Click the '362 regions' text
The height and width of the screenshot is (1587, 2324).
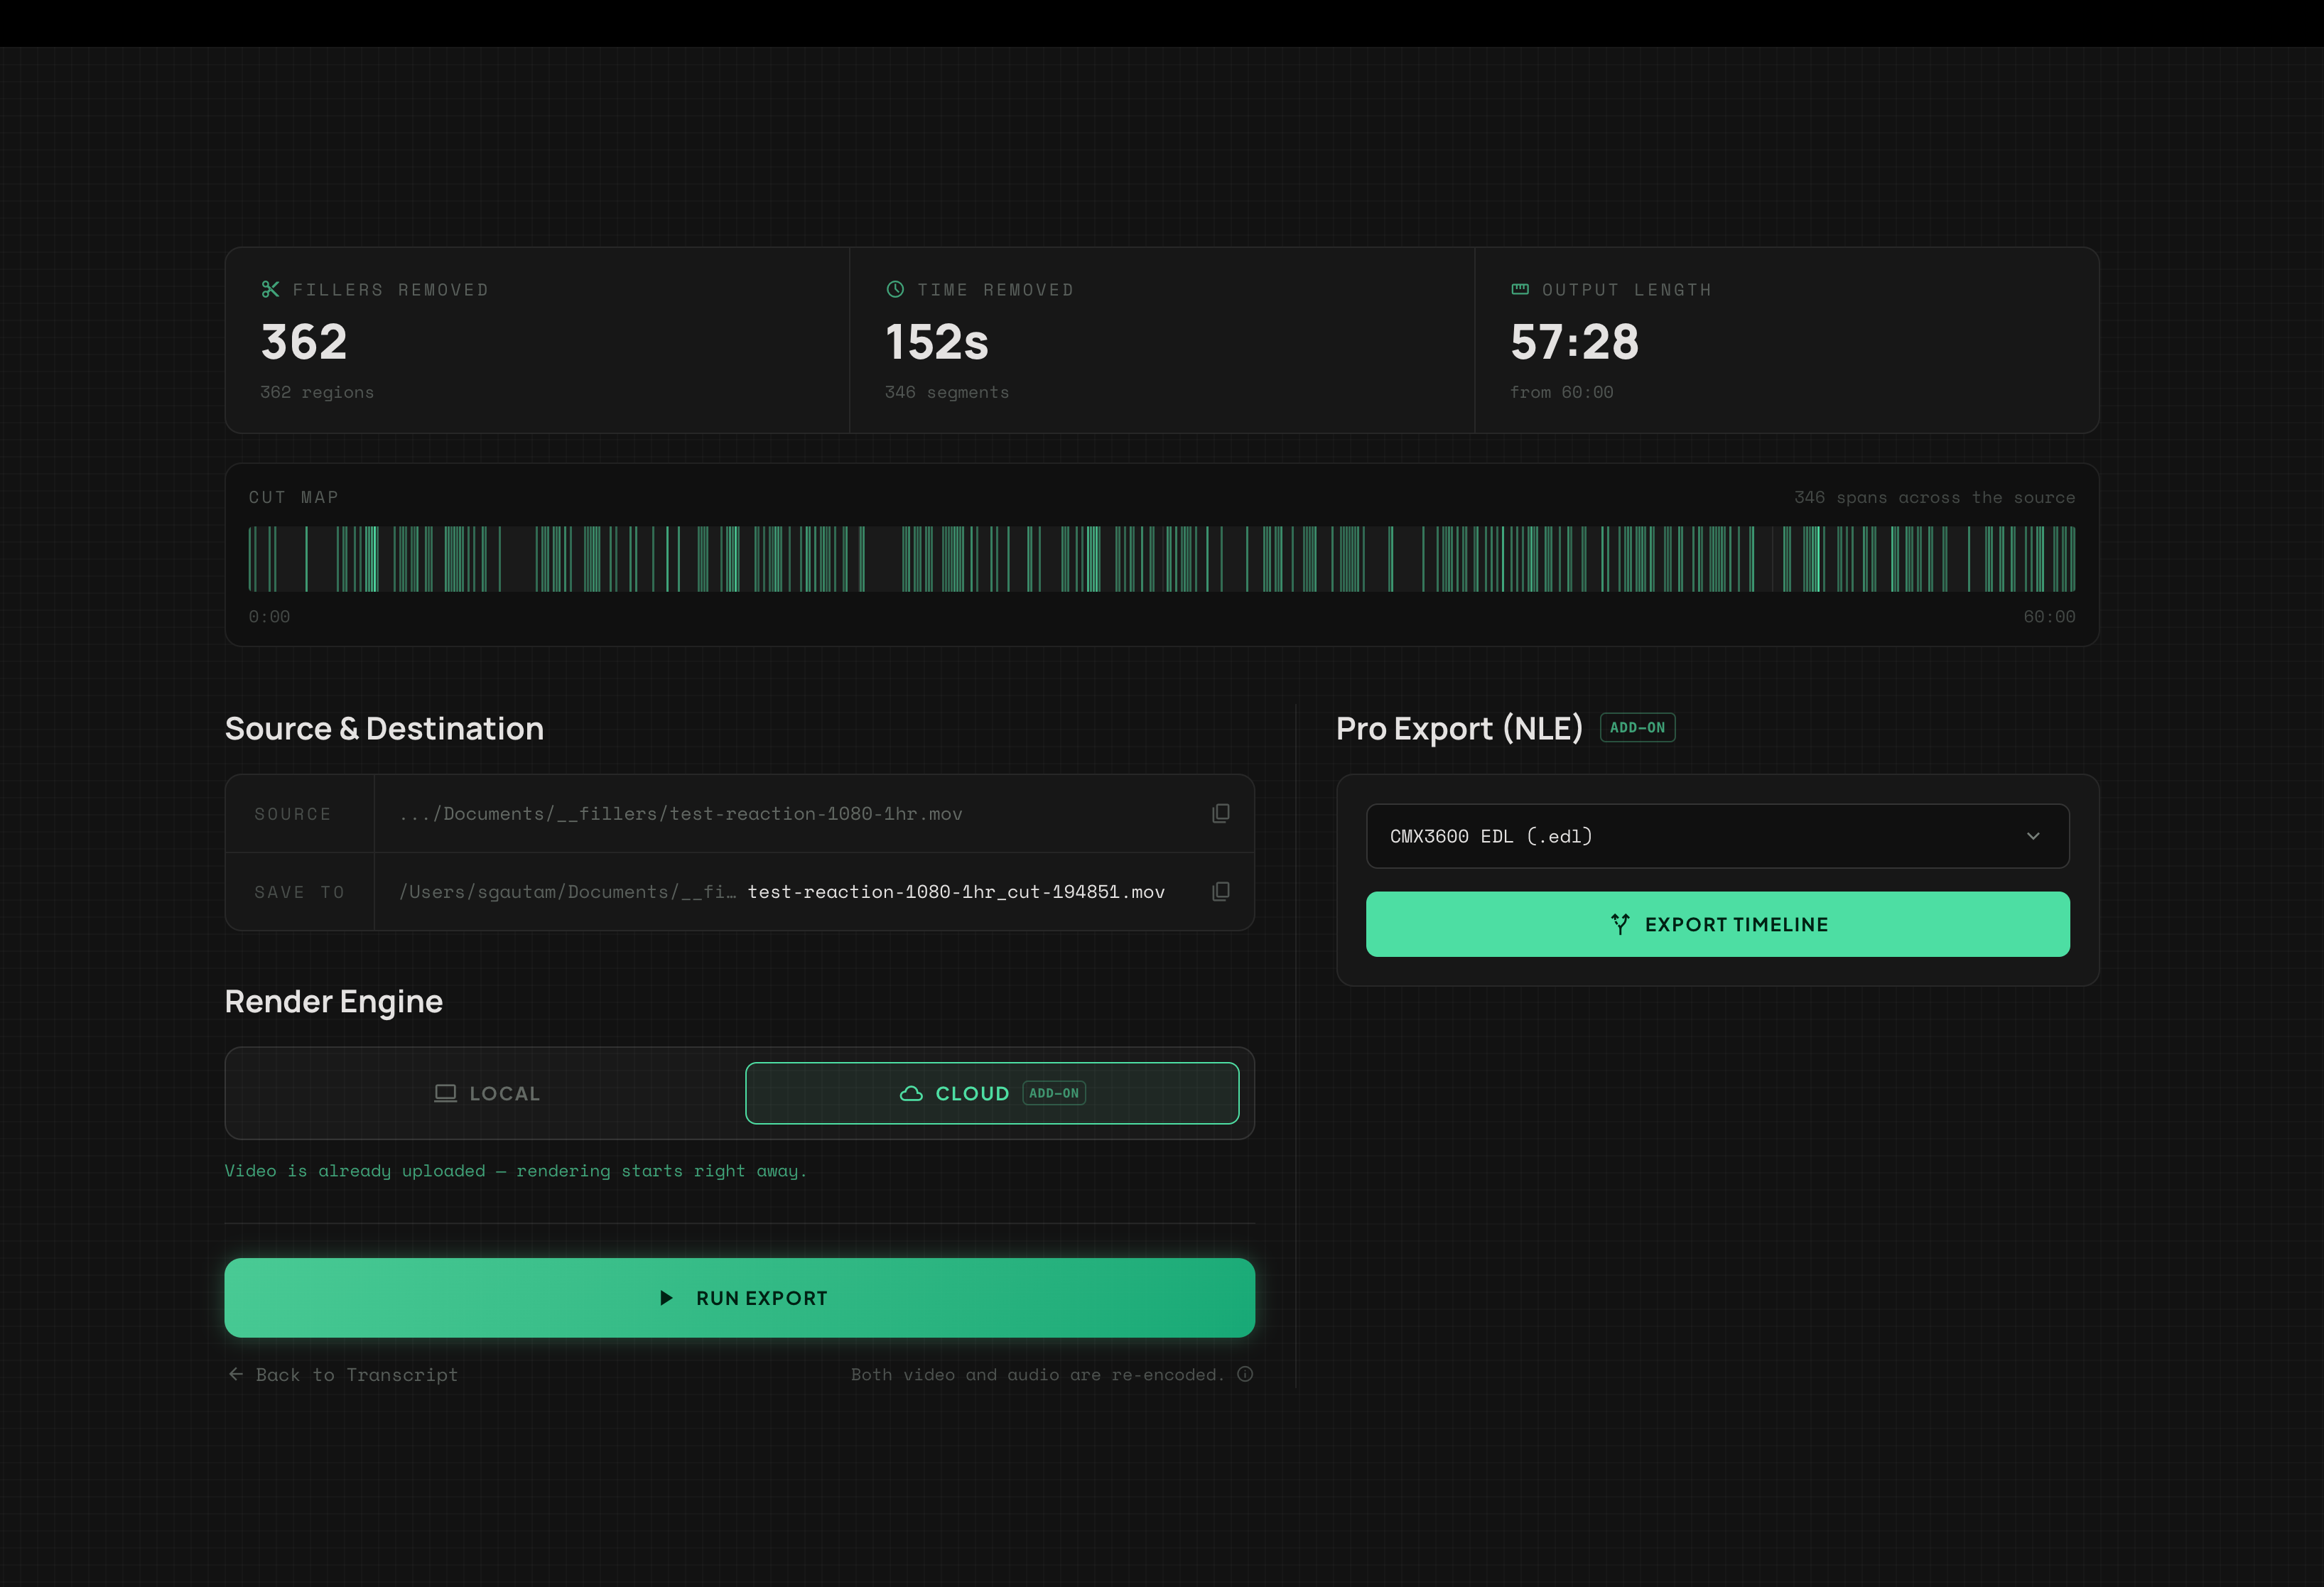pos(317,392)
